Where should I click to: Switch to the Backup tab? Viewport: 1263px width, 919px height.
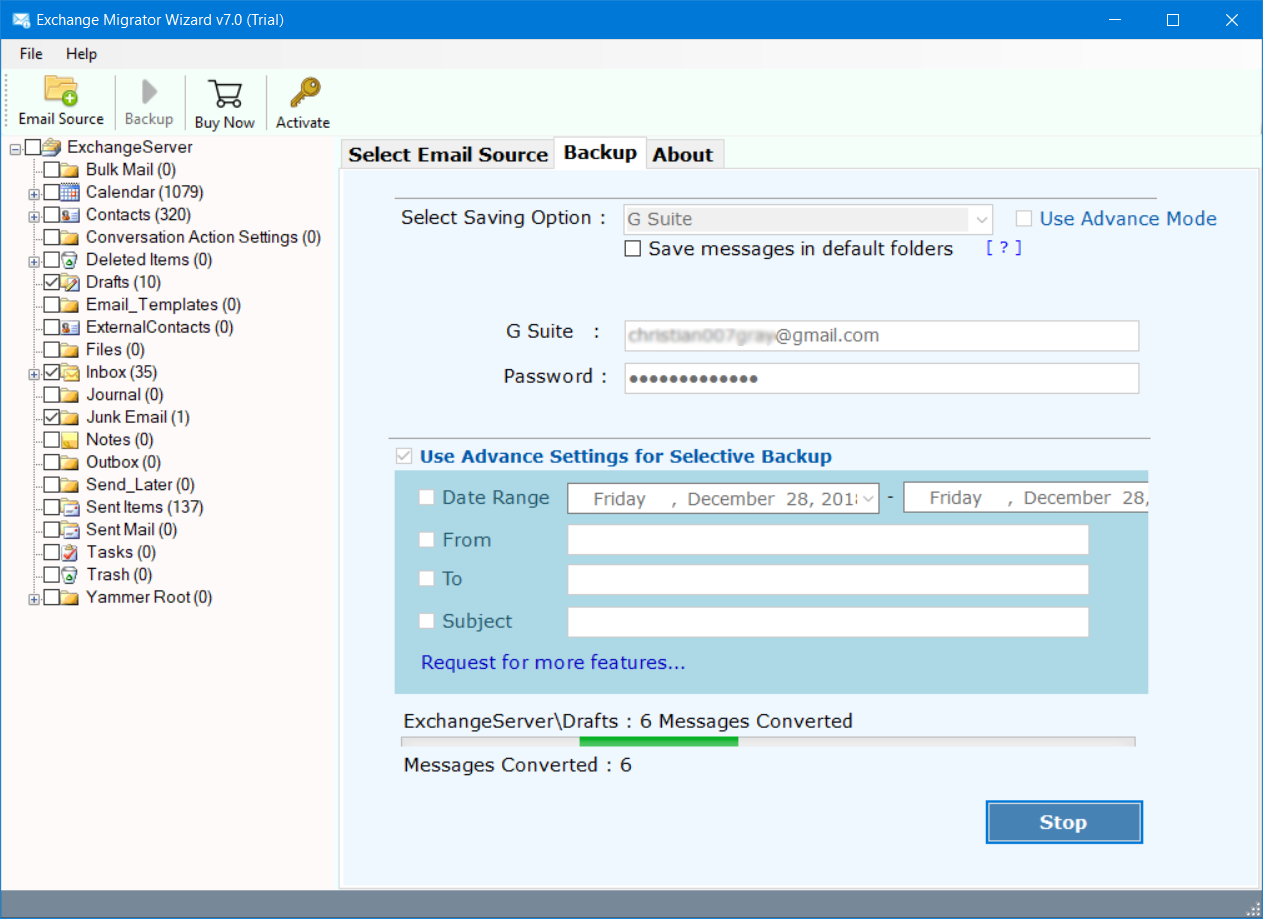tap(600, 153)
